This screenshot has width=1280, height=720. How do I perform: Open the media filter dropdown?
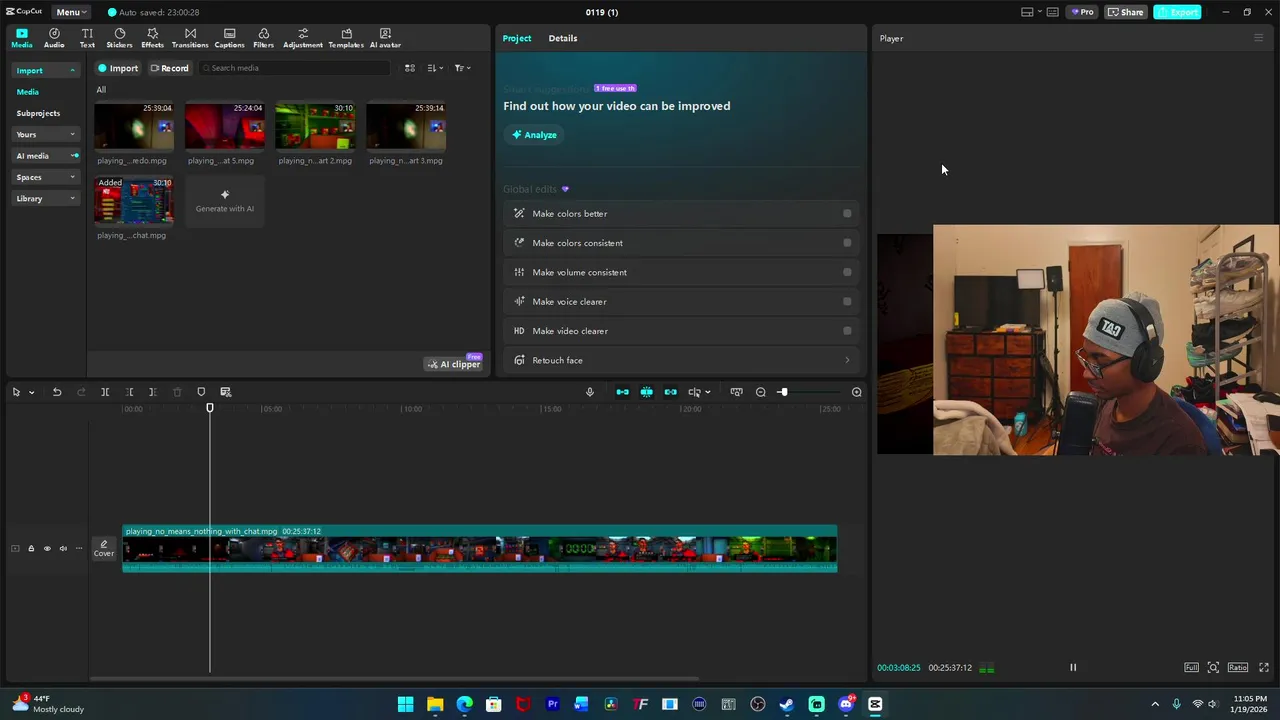click(x=462, y=68)
